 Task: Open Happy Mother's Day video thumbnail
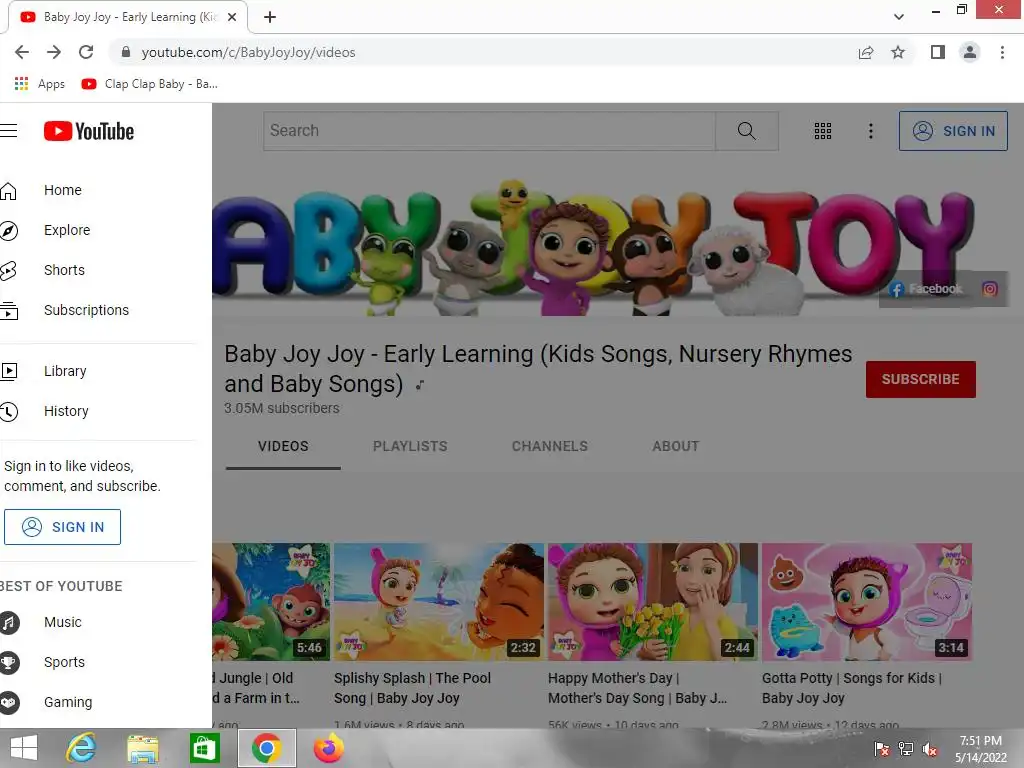click(x=653, y=602)
